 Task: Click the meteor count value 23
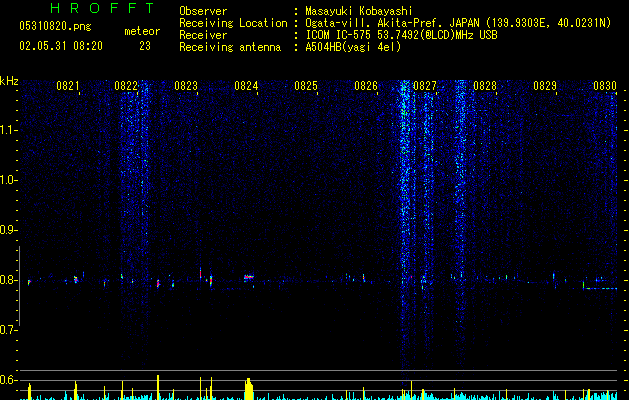145,46
